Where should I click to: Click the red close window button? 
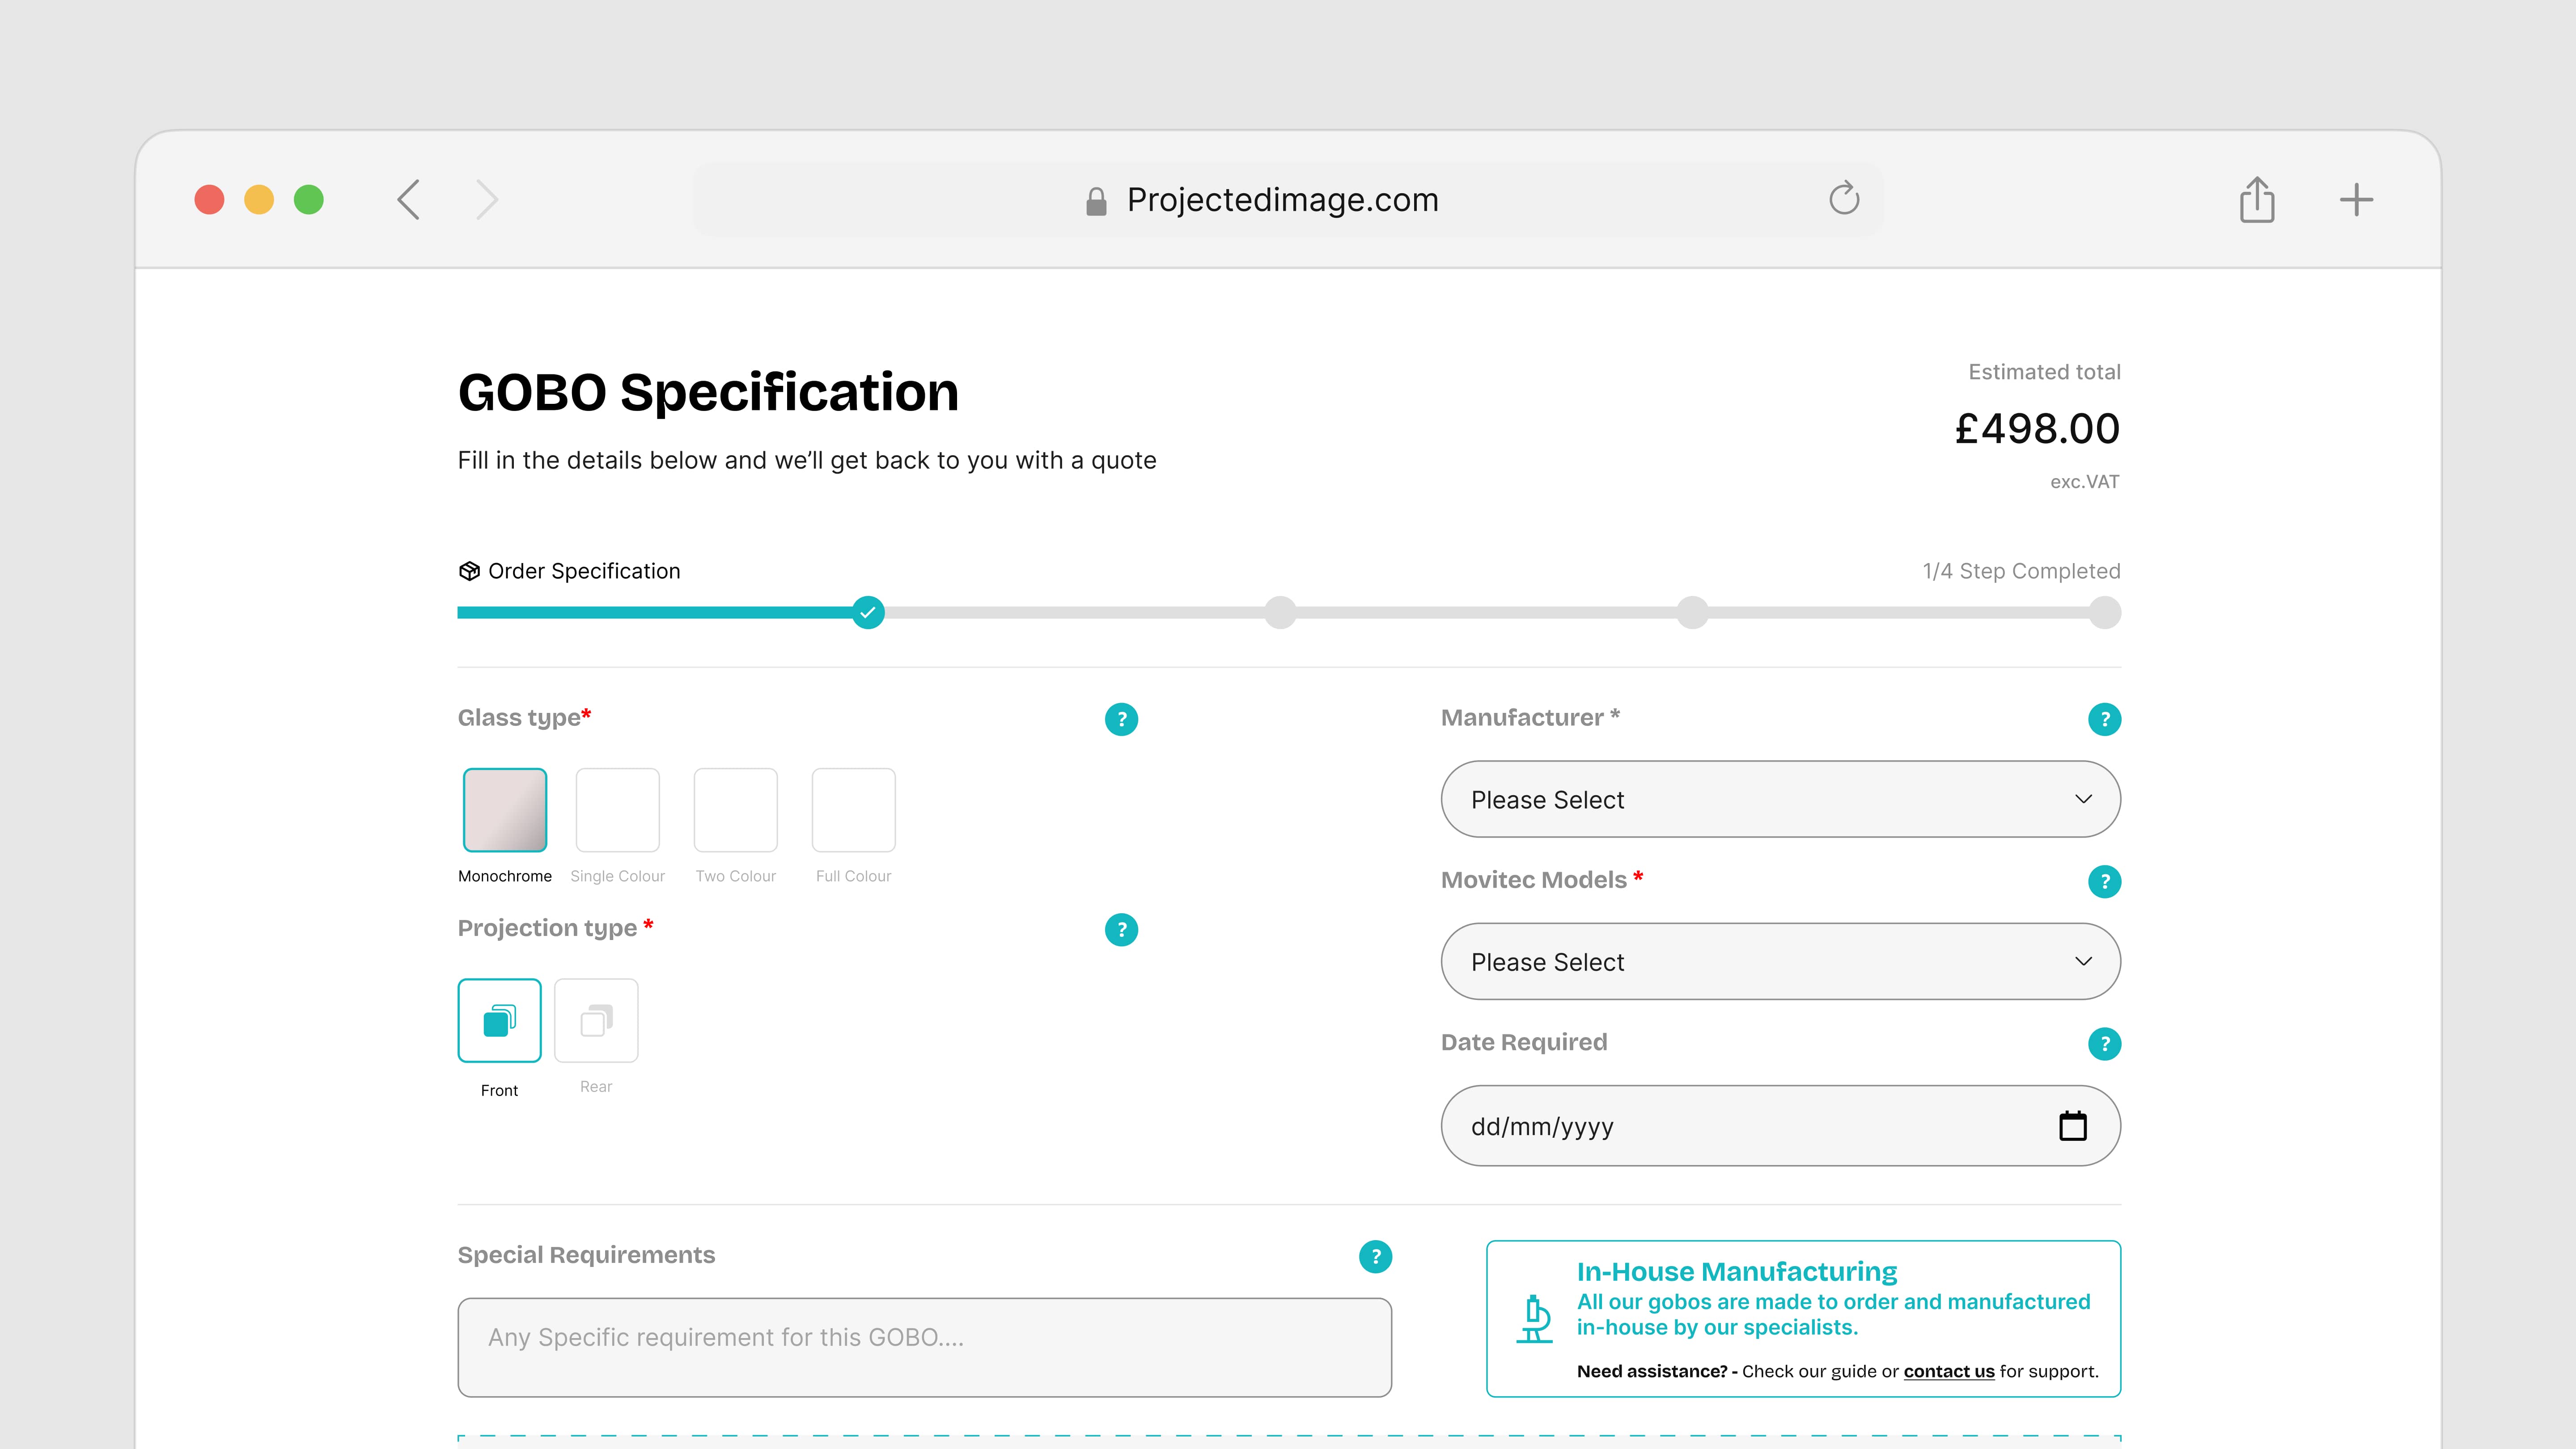pyautogui.click(x=209, y=200)
